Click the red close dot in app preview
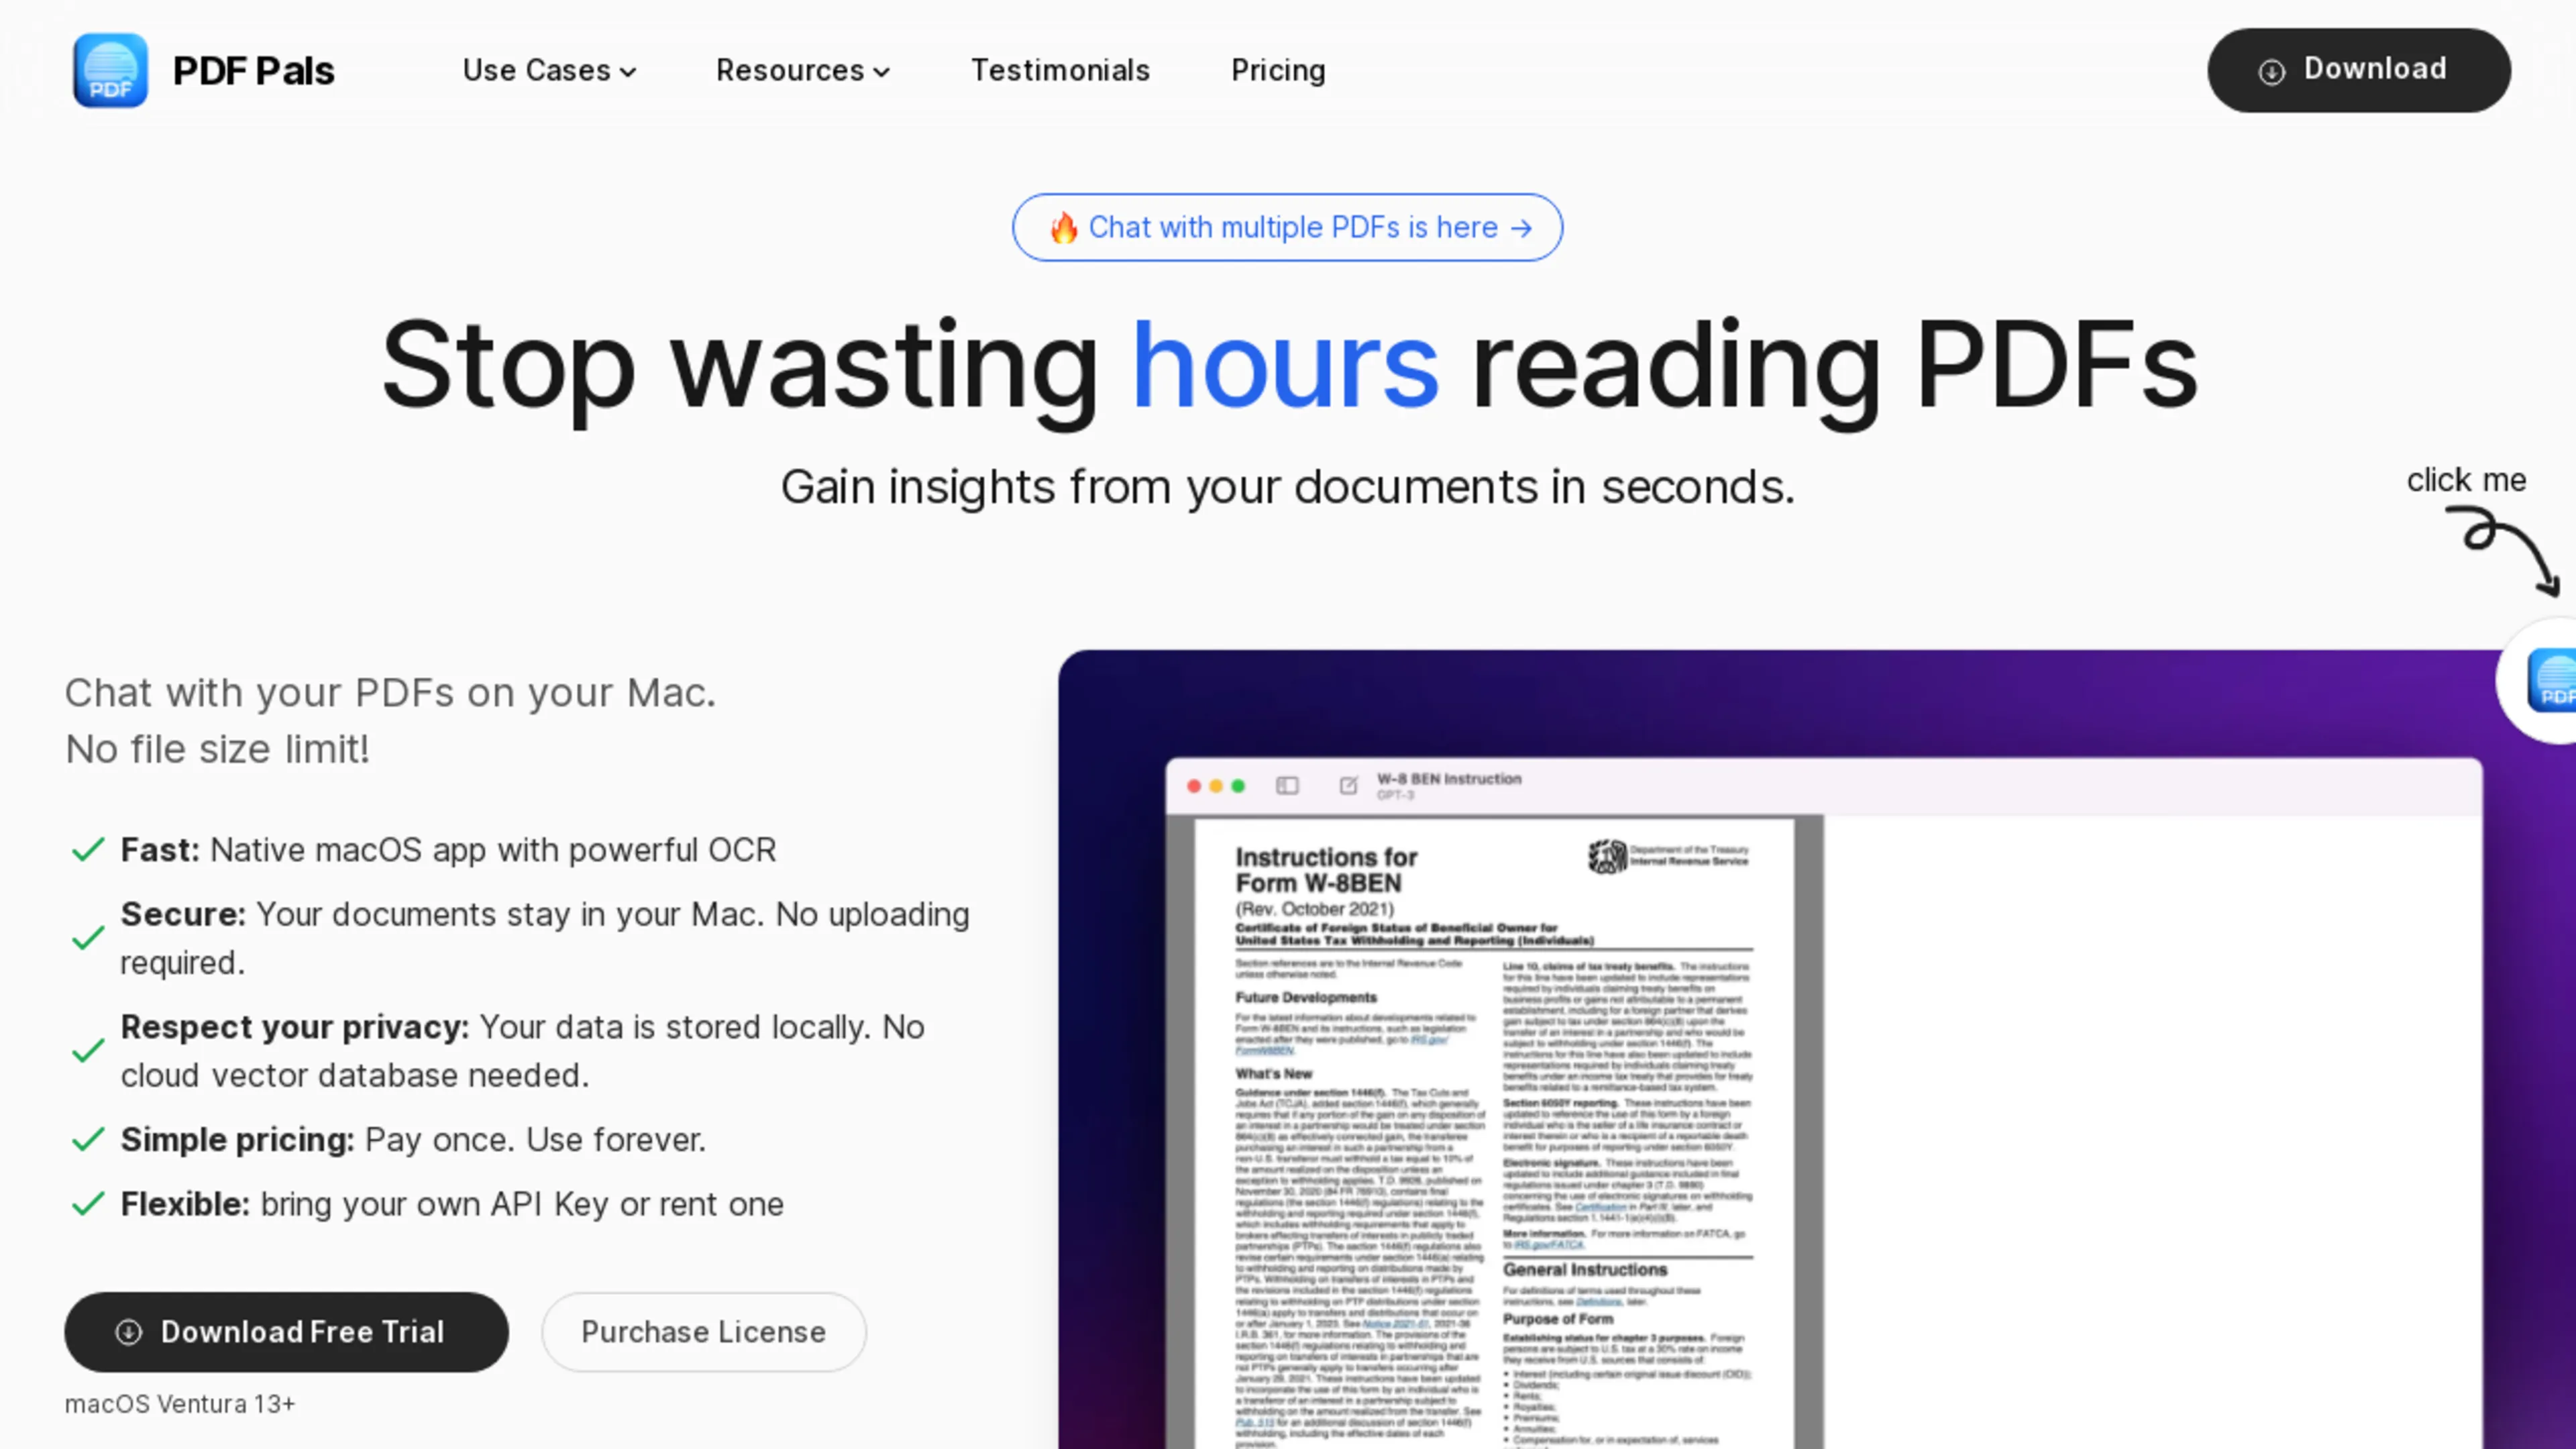2576x1449 pixels. coord(1193,786)
